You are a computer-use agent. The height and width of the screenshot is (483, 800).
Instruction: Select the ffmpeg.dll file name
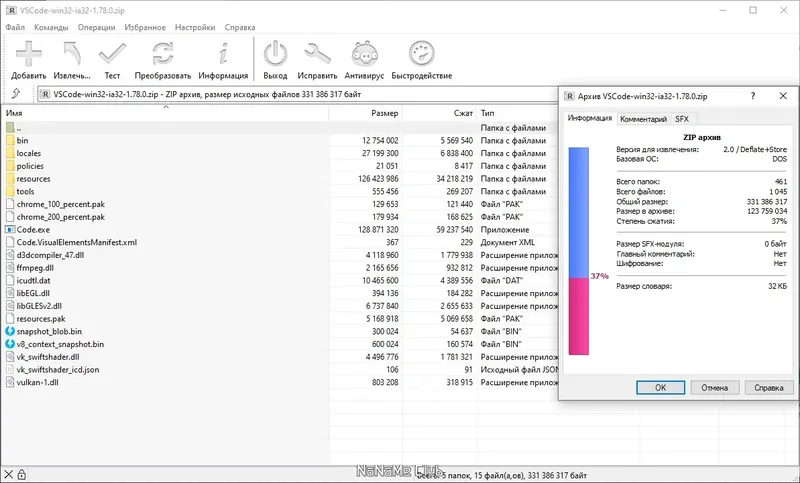[x=35, y=268]
